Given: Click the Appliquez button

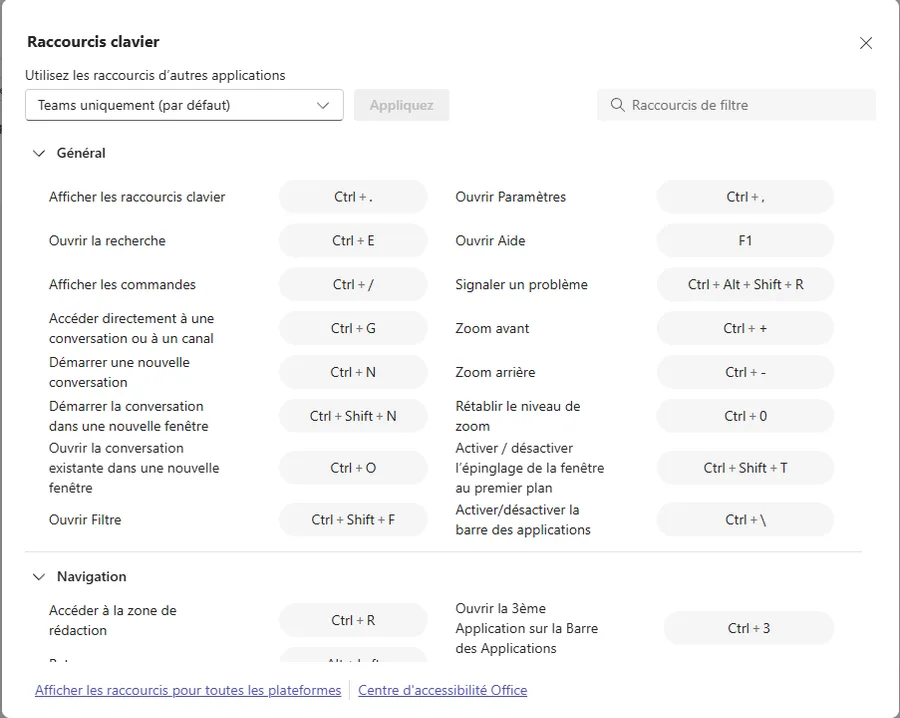Looking at the screenshot, I should (x=401, y=105).
